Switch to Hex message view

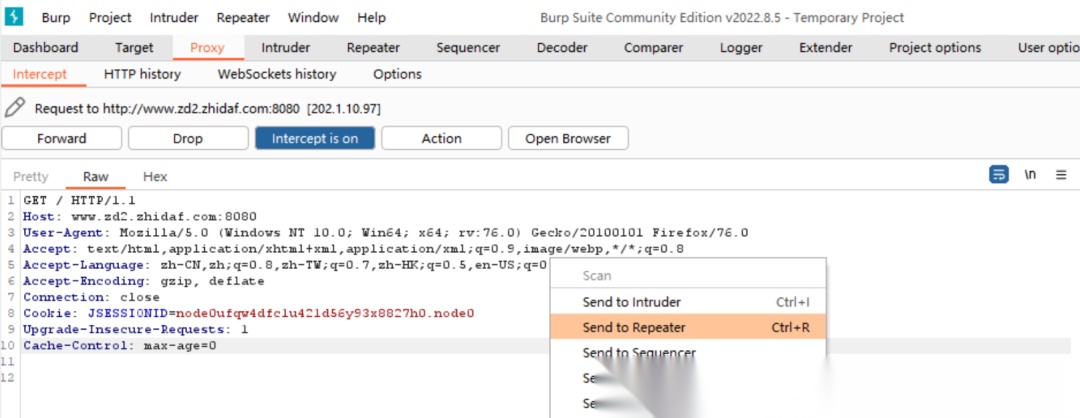155,176
